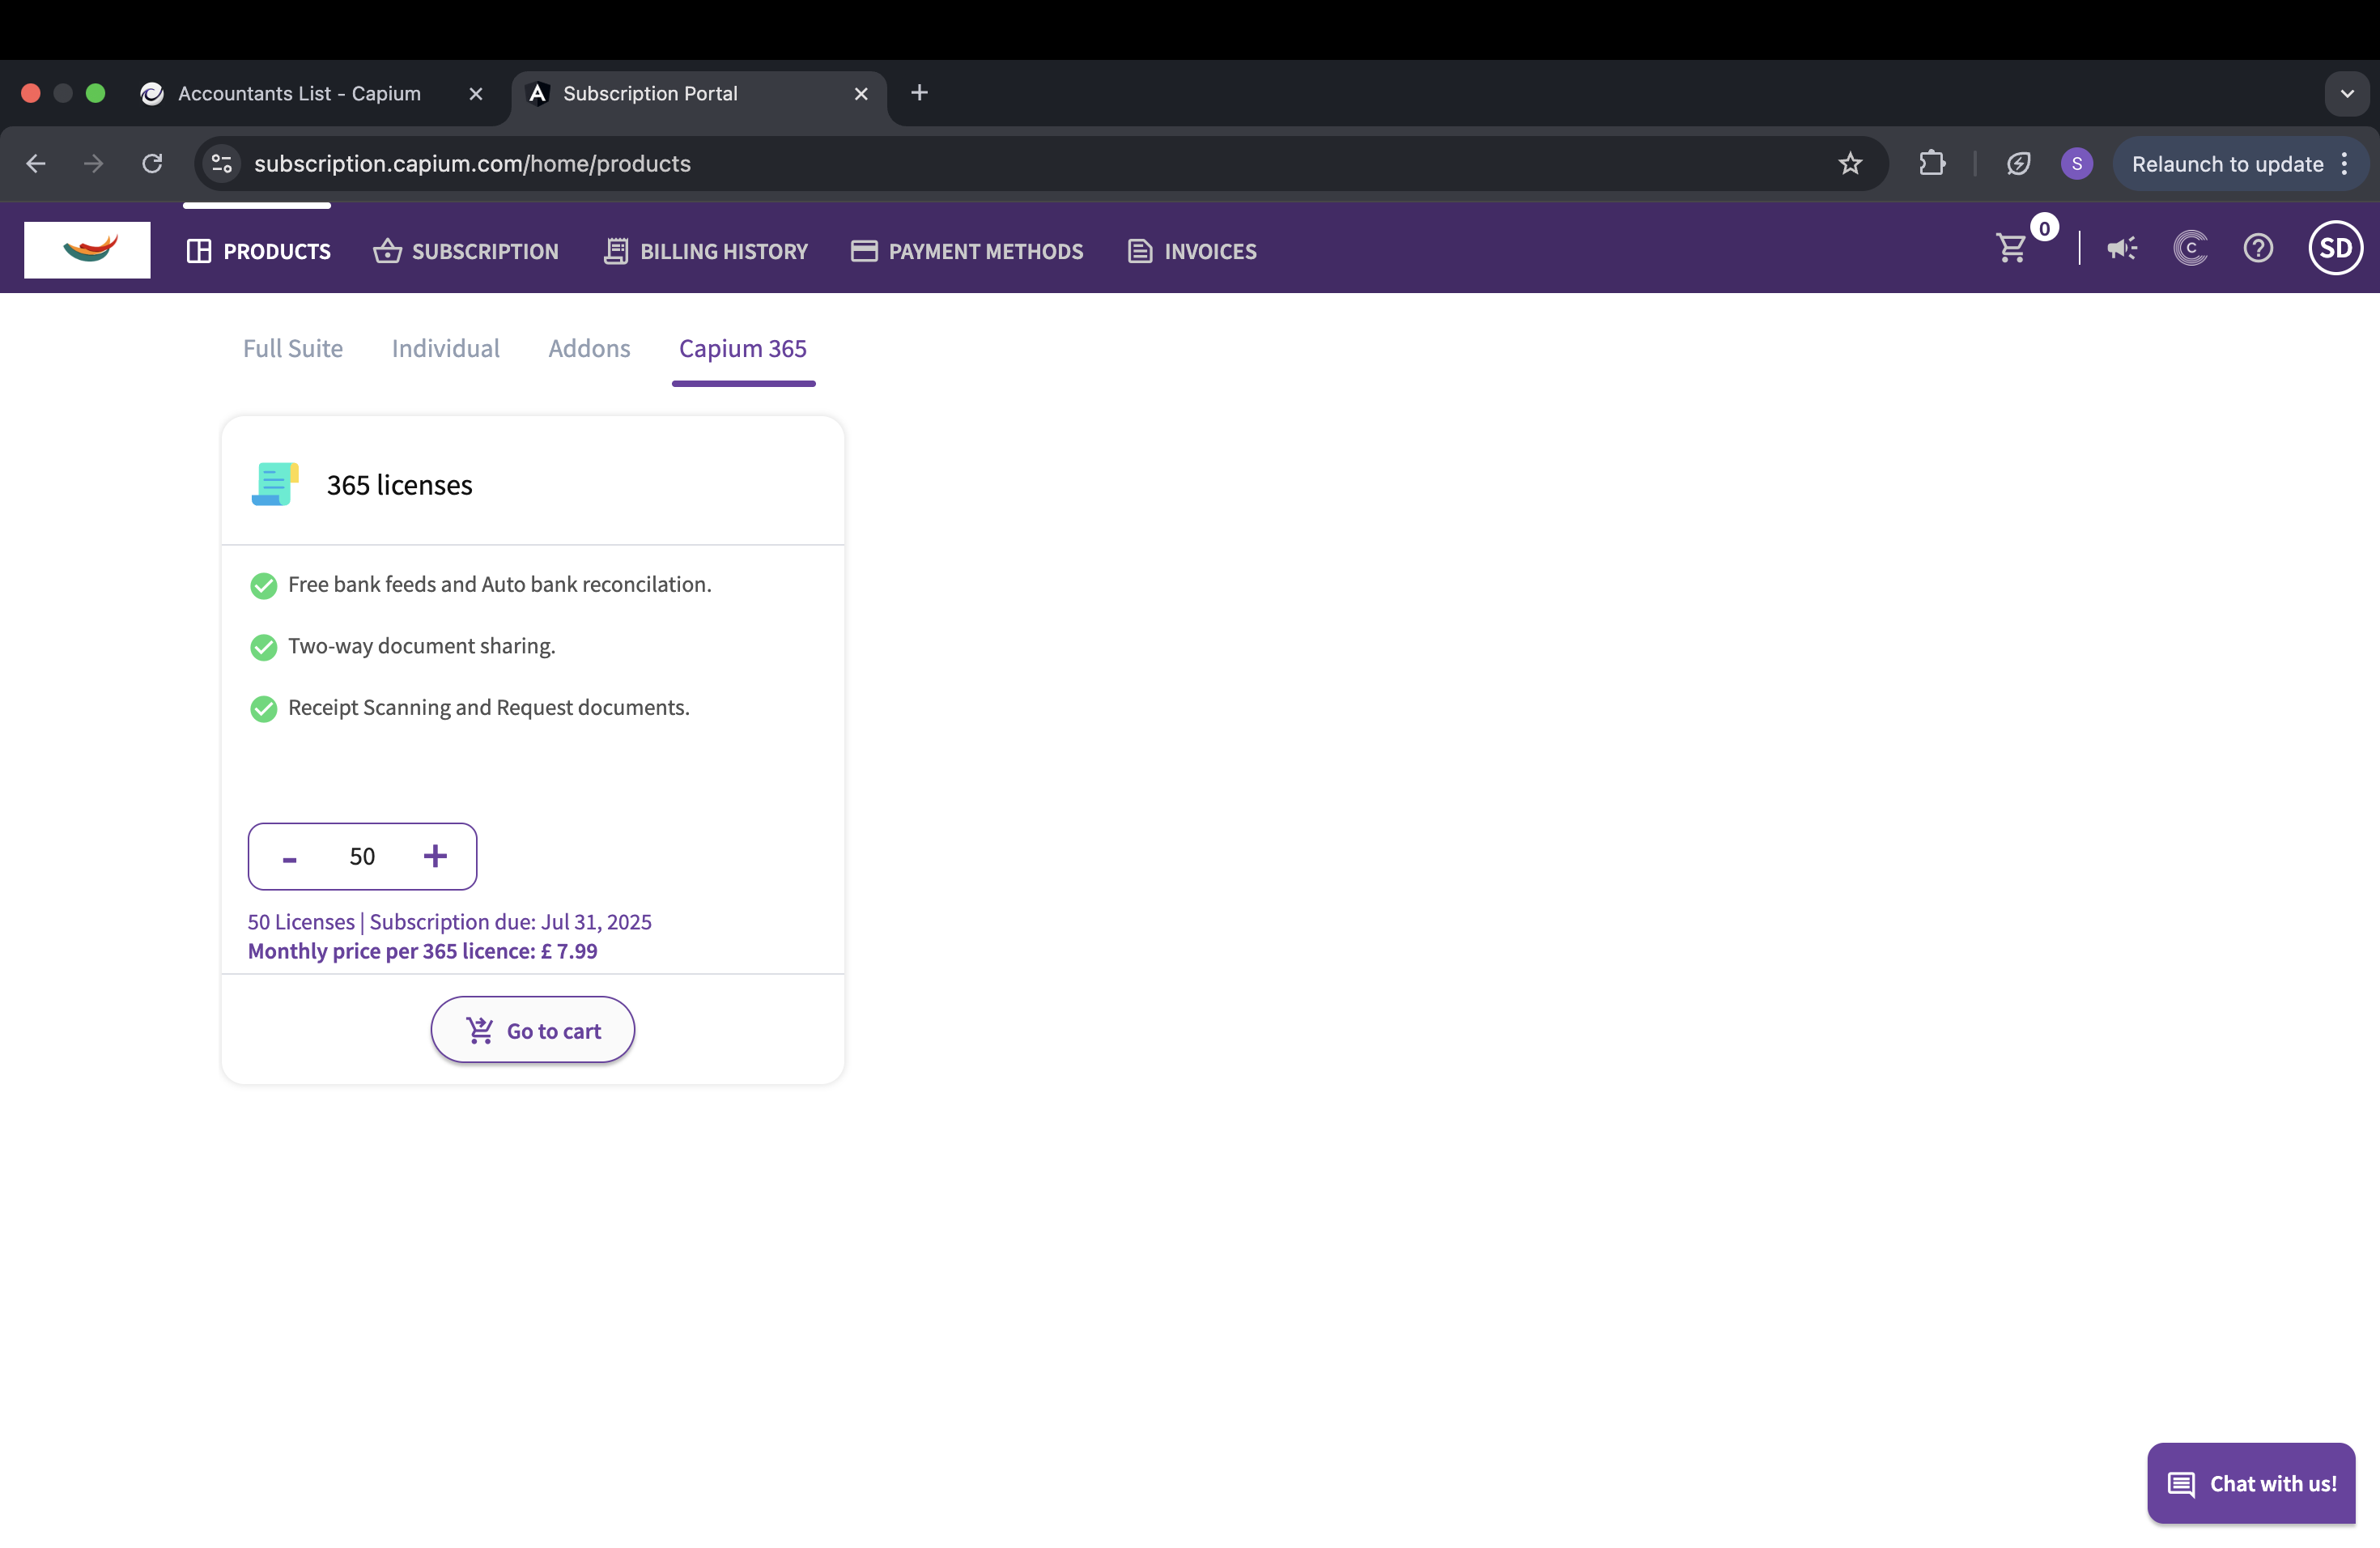
Task: Bookmark page with the star icon
Action: (x=1850, y=164)
